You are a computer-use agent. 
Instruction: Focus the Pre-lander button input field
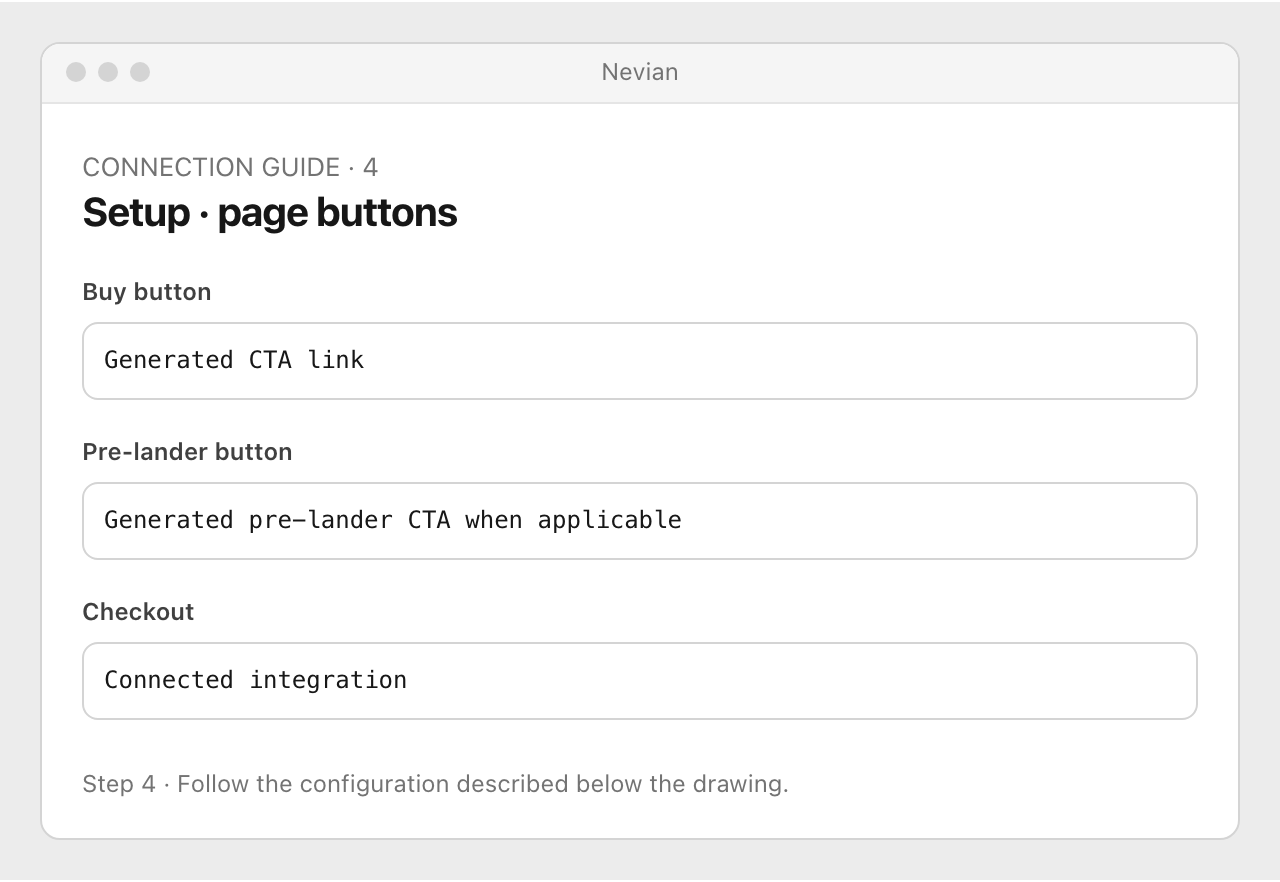pos(640,521)
